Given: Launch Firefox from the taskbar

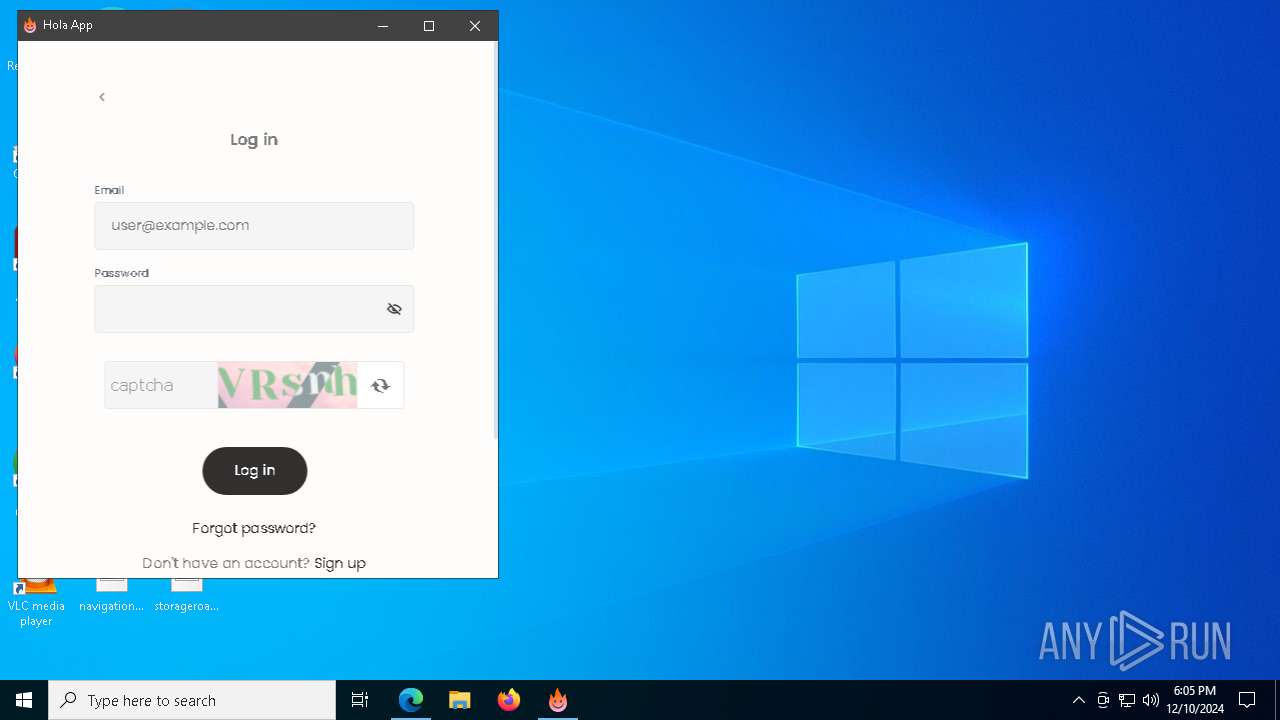Looking at the screenshot, I should tap(509, 700).
